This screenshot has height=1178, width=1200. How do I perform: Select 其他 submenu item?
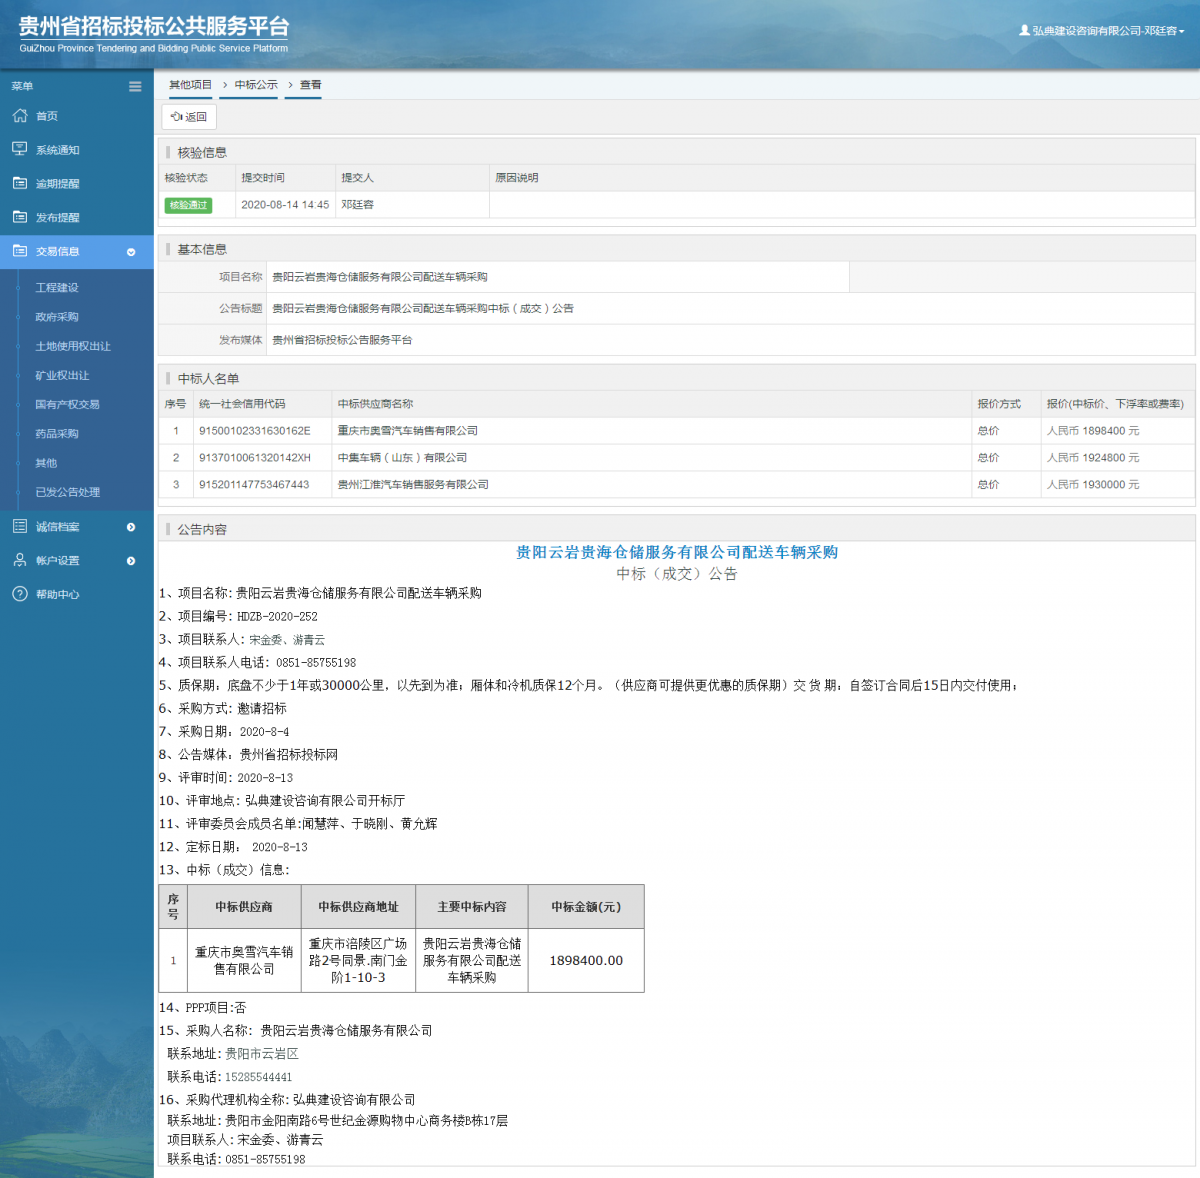pos(46,463)
